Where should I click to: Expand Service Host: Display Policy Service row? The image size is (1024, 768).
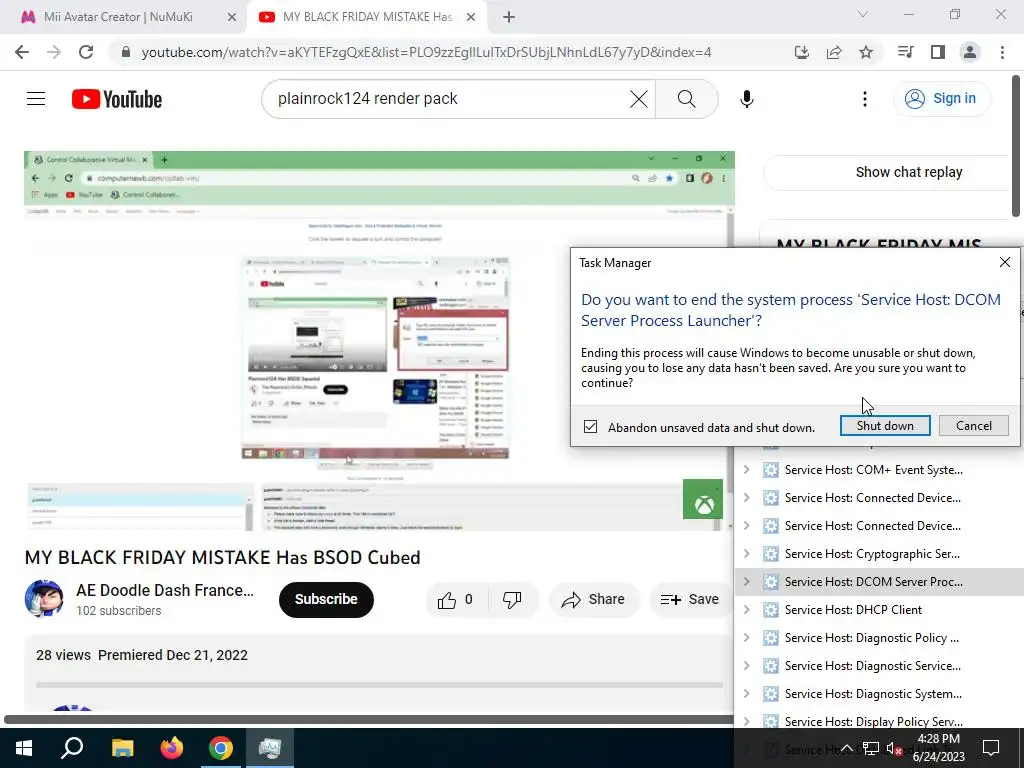tap(746, 722)
